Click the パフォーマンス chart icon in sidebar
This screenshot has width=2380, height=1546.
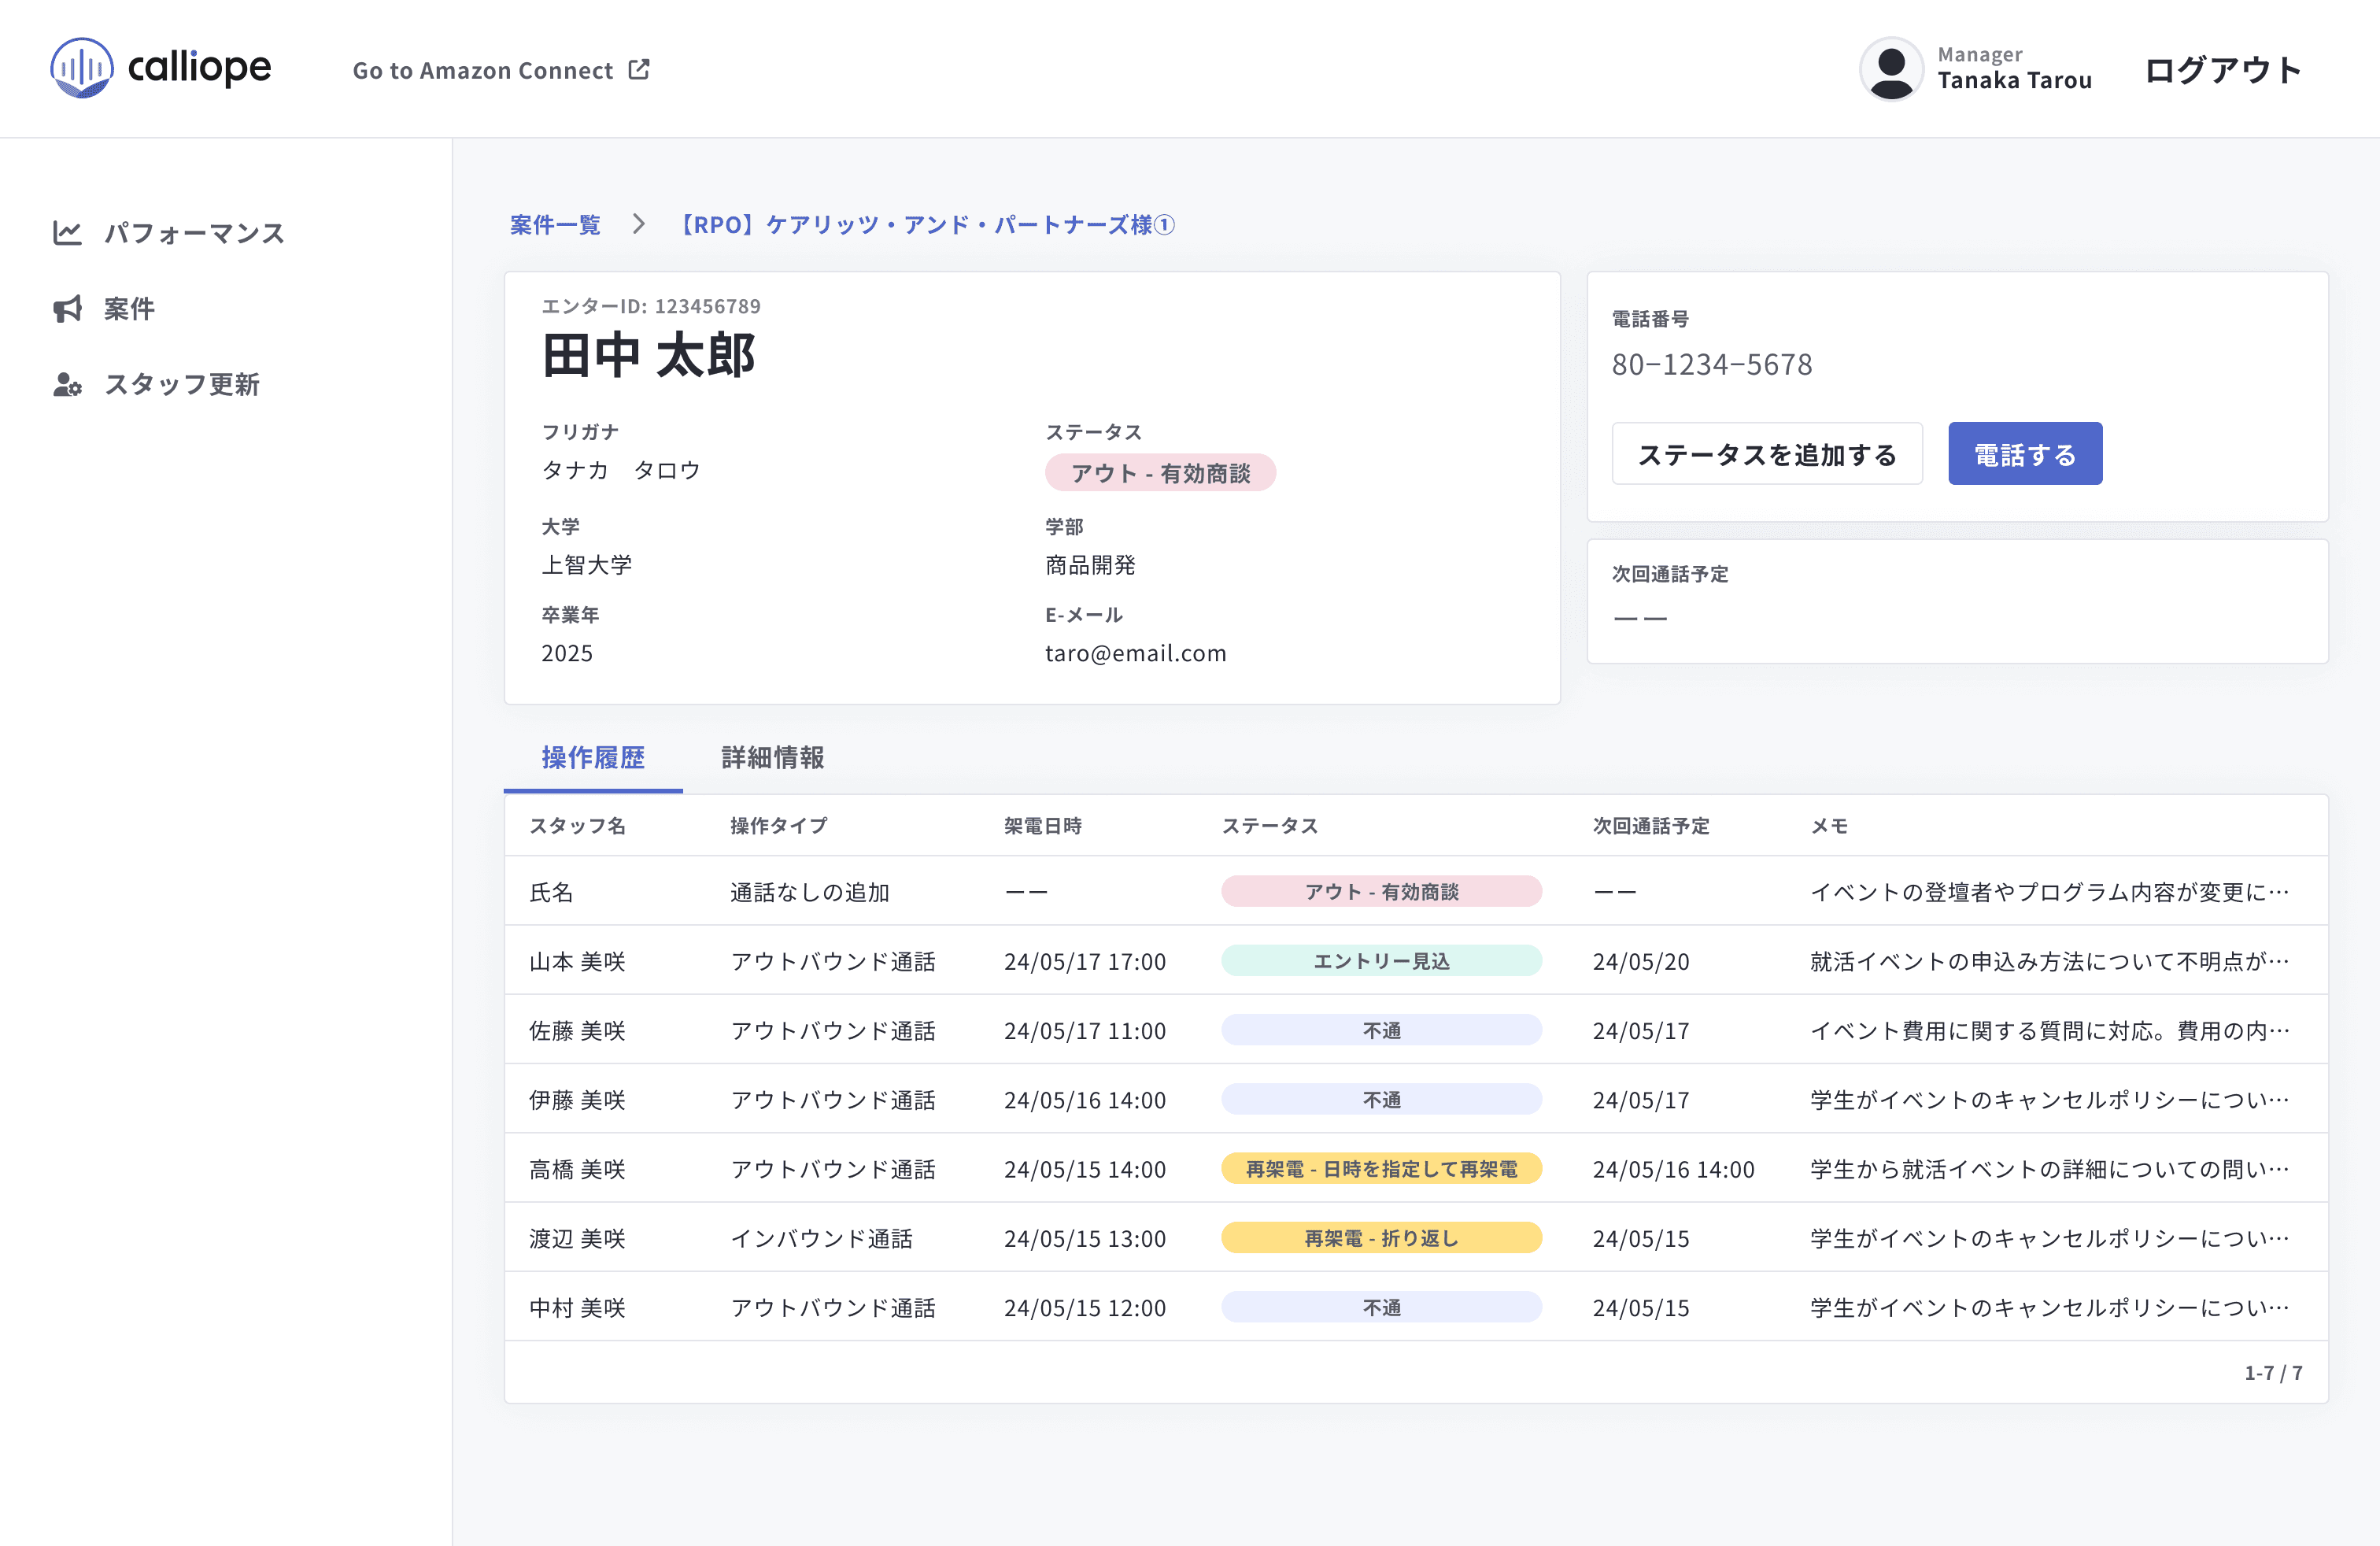pyautogui.click(x=67, y=233)
